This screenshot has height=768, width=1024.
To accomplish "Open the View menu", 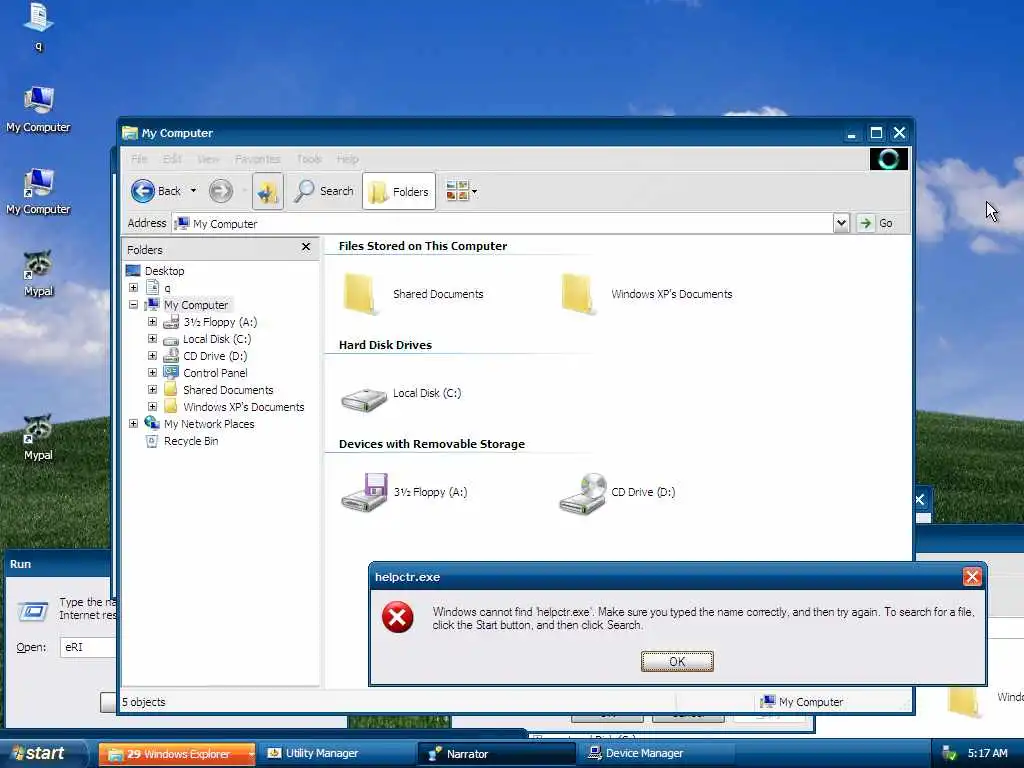I will (208, 159).
